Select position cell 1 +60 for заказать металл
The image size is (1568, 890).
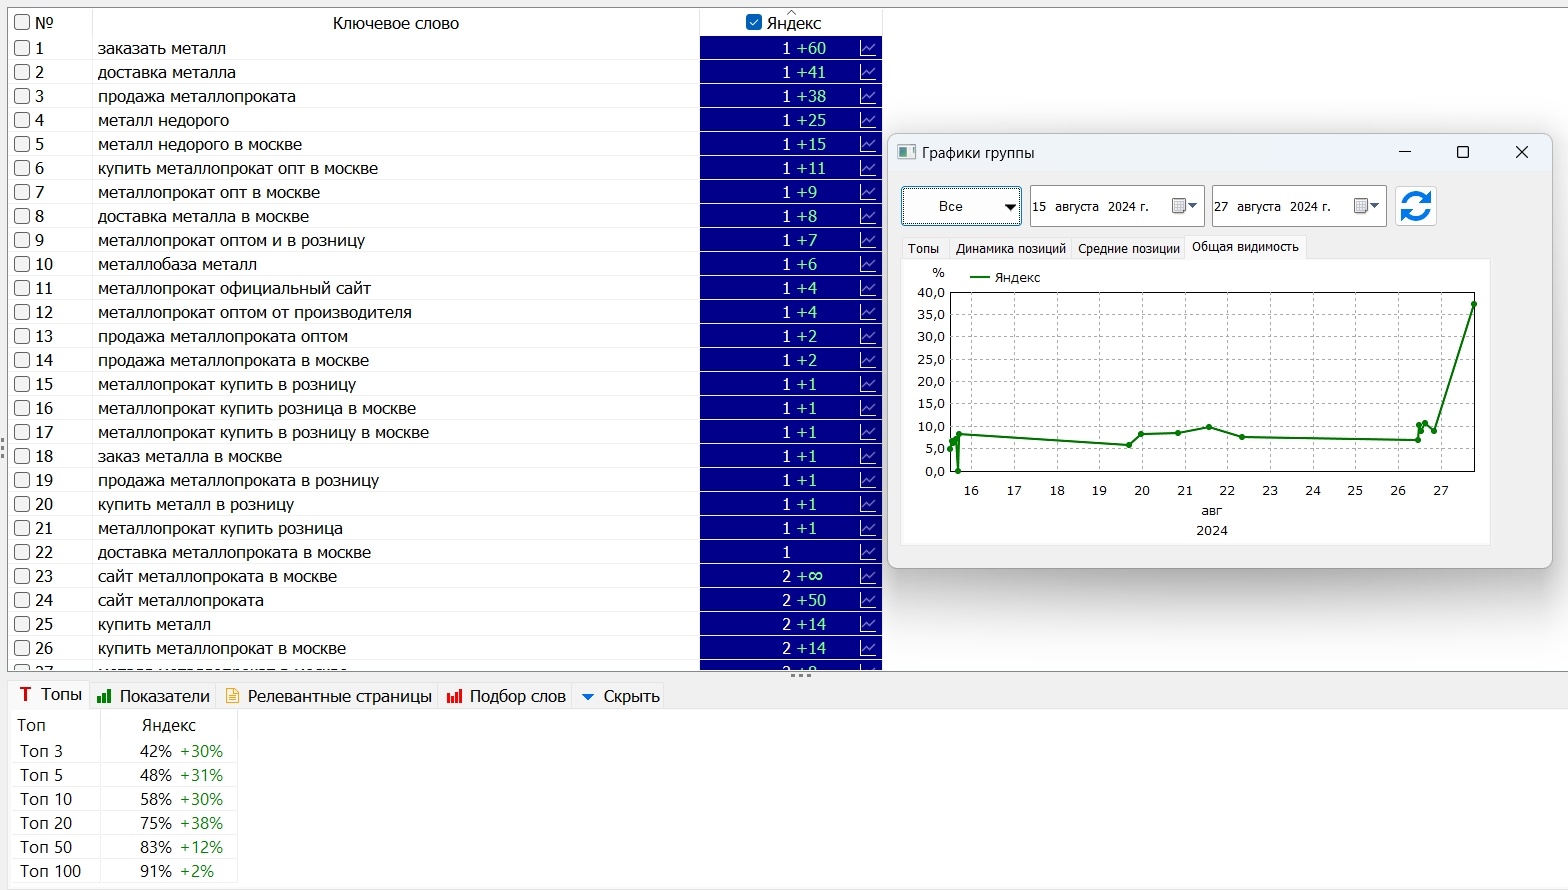click(790, 48)
